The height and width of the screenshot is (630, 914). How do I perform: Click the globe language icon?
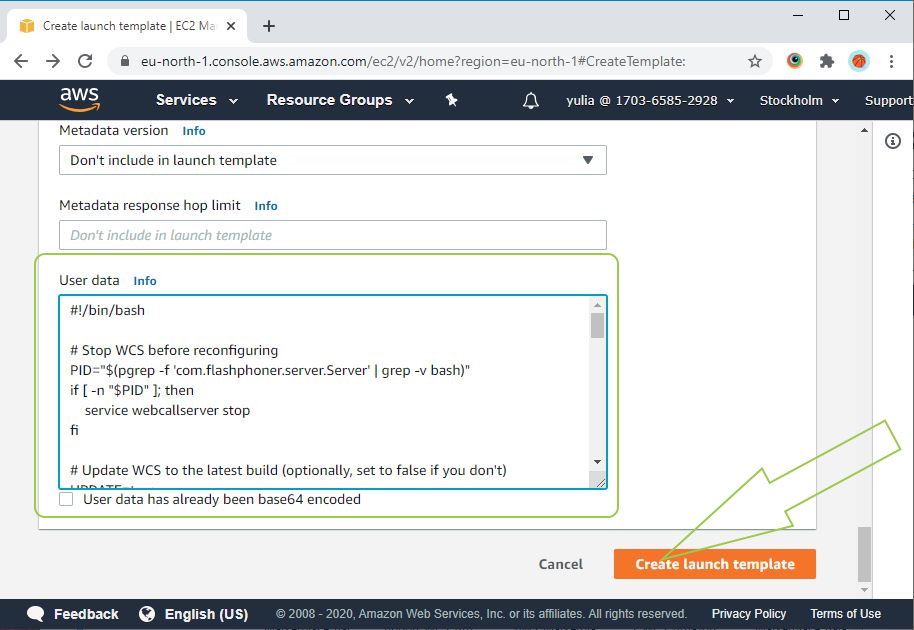click(147, 614)
